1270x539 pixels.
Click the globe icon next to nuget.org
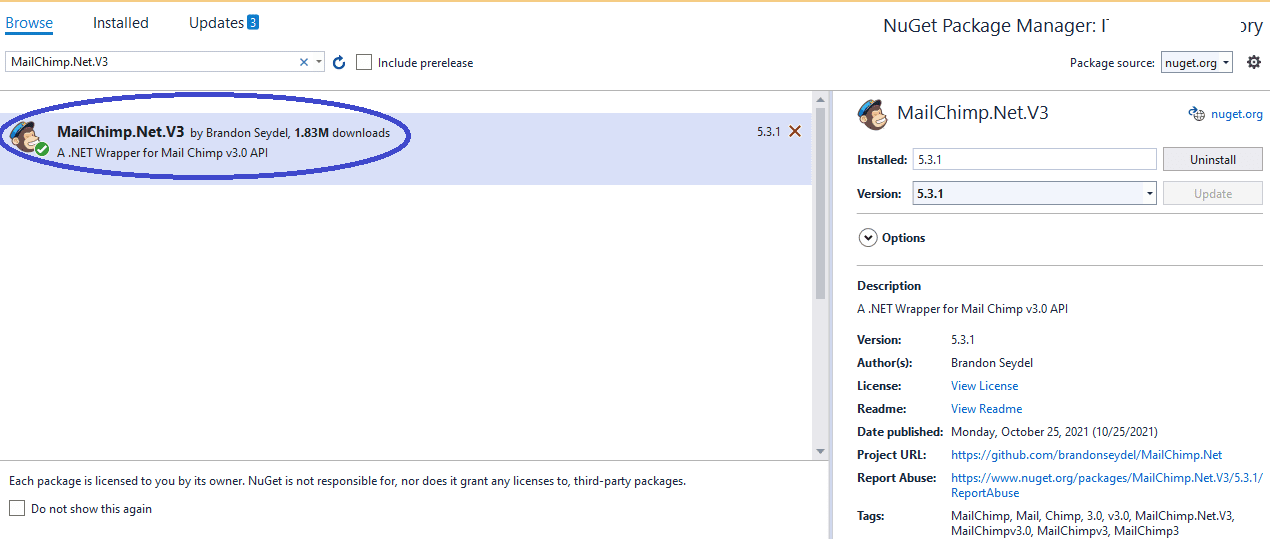click(1196, 114)
